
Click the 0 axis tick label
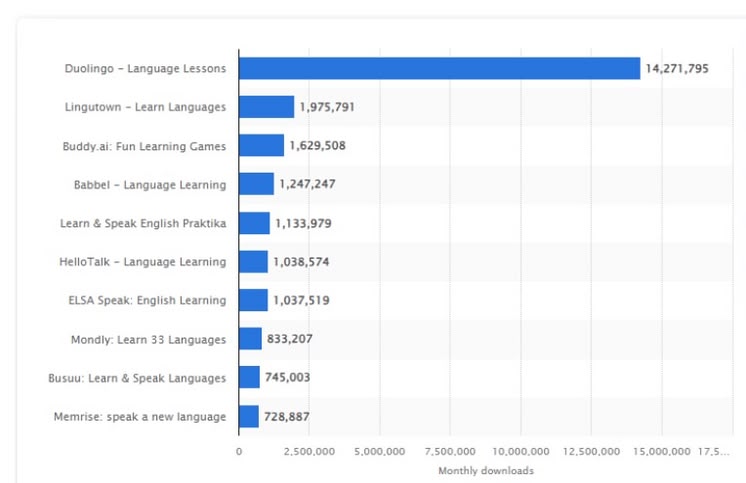(x=239, y=451)
